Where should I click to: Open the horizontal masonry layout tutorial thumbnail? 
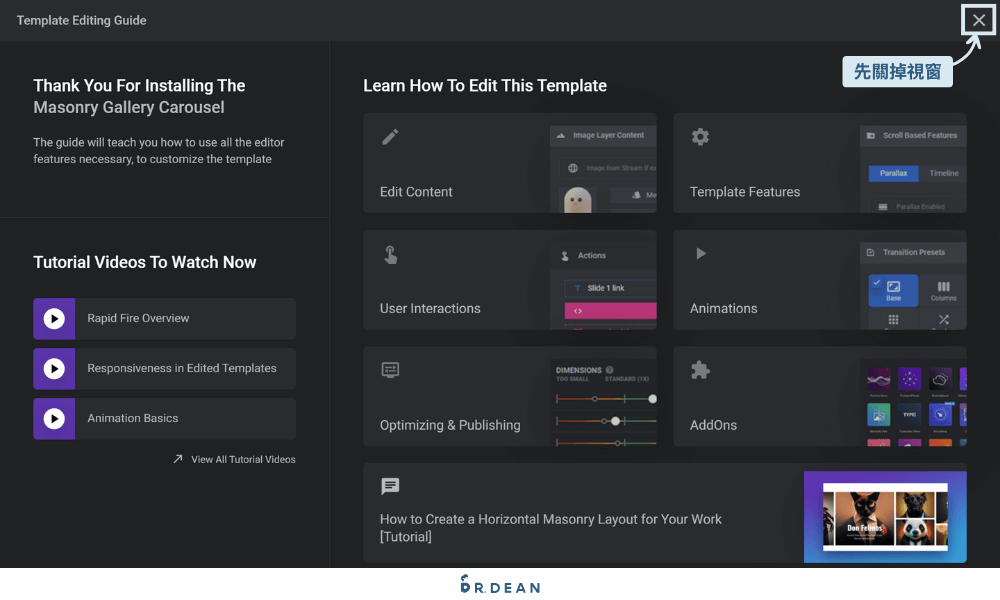[884, 517]
